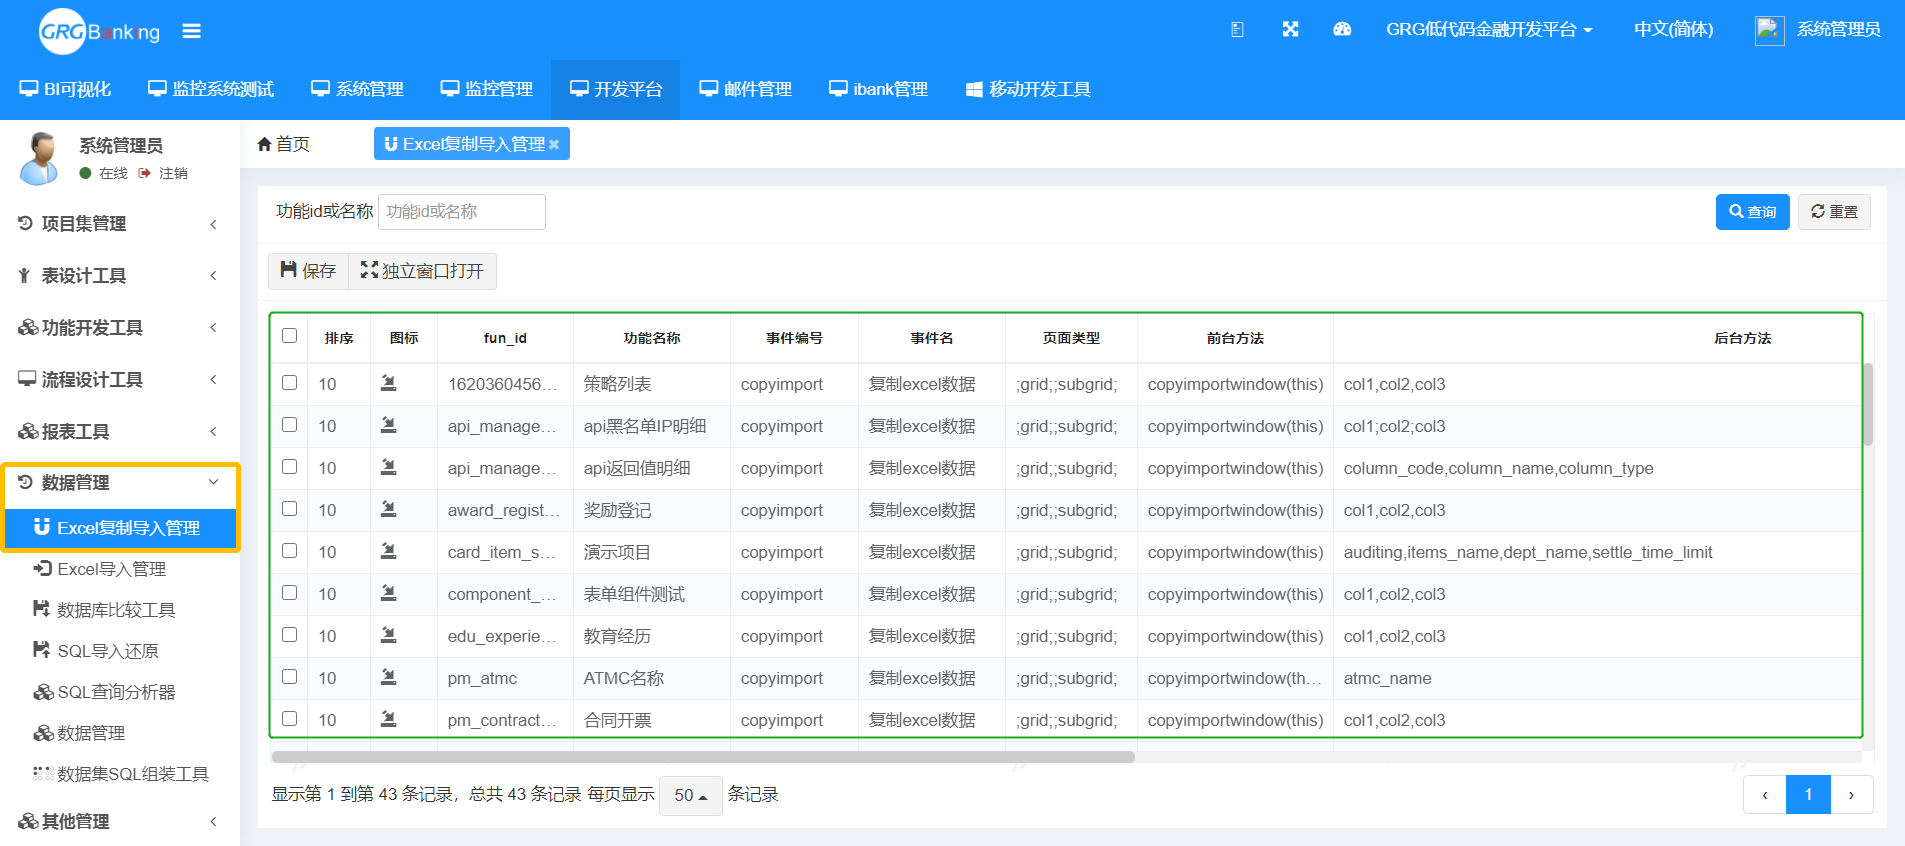Click the 重置 reset button
Image resolution: width=1905 pixels, height=846 pixels.
tap(1834, 212)
